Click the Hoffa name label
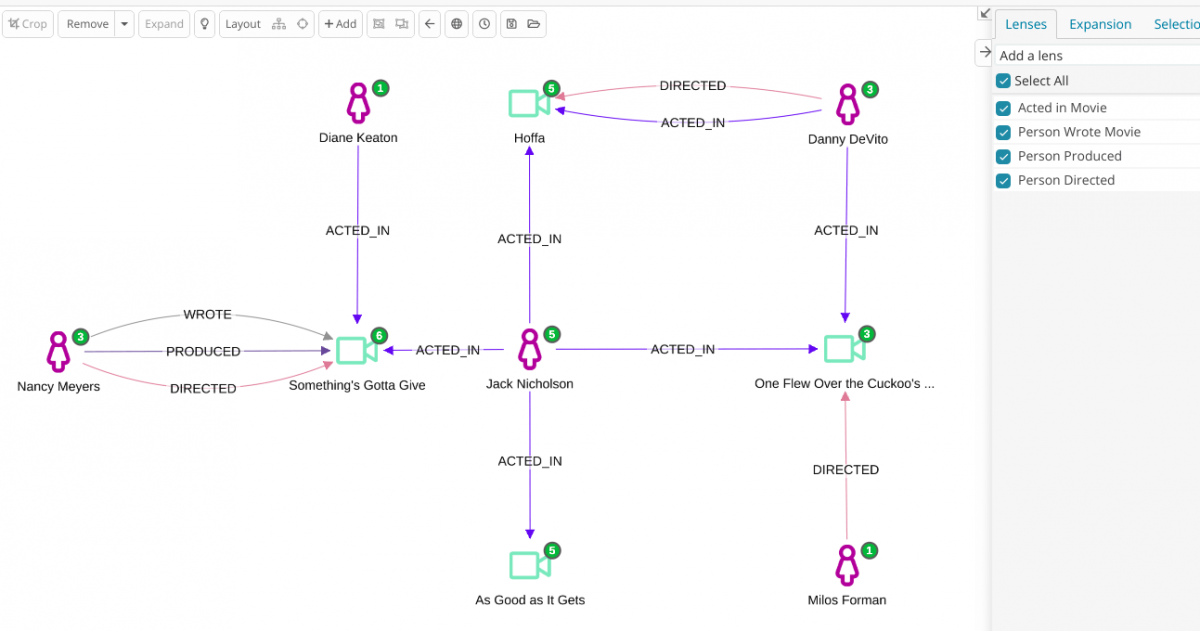This screenshot has height=631, width=1200. 529,138
